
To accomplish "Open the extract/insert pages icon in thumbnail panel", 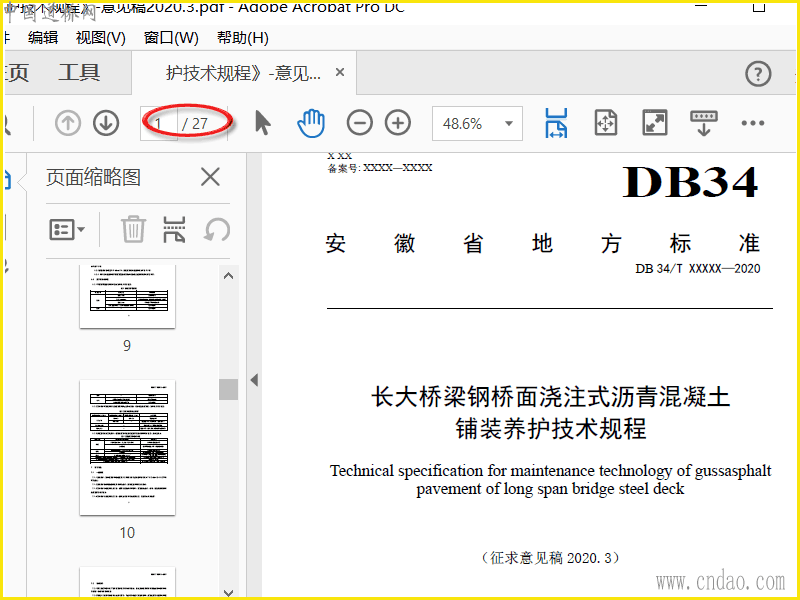I will click(x=174, y=230).
